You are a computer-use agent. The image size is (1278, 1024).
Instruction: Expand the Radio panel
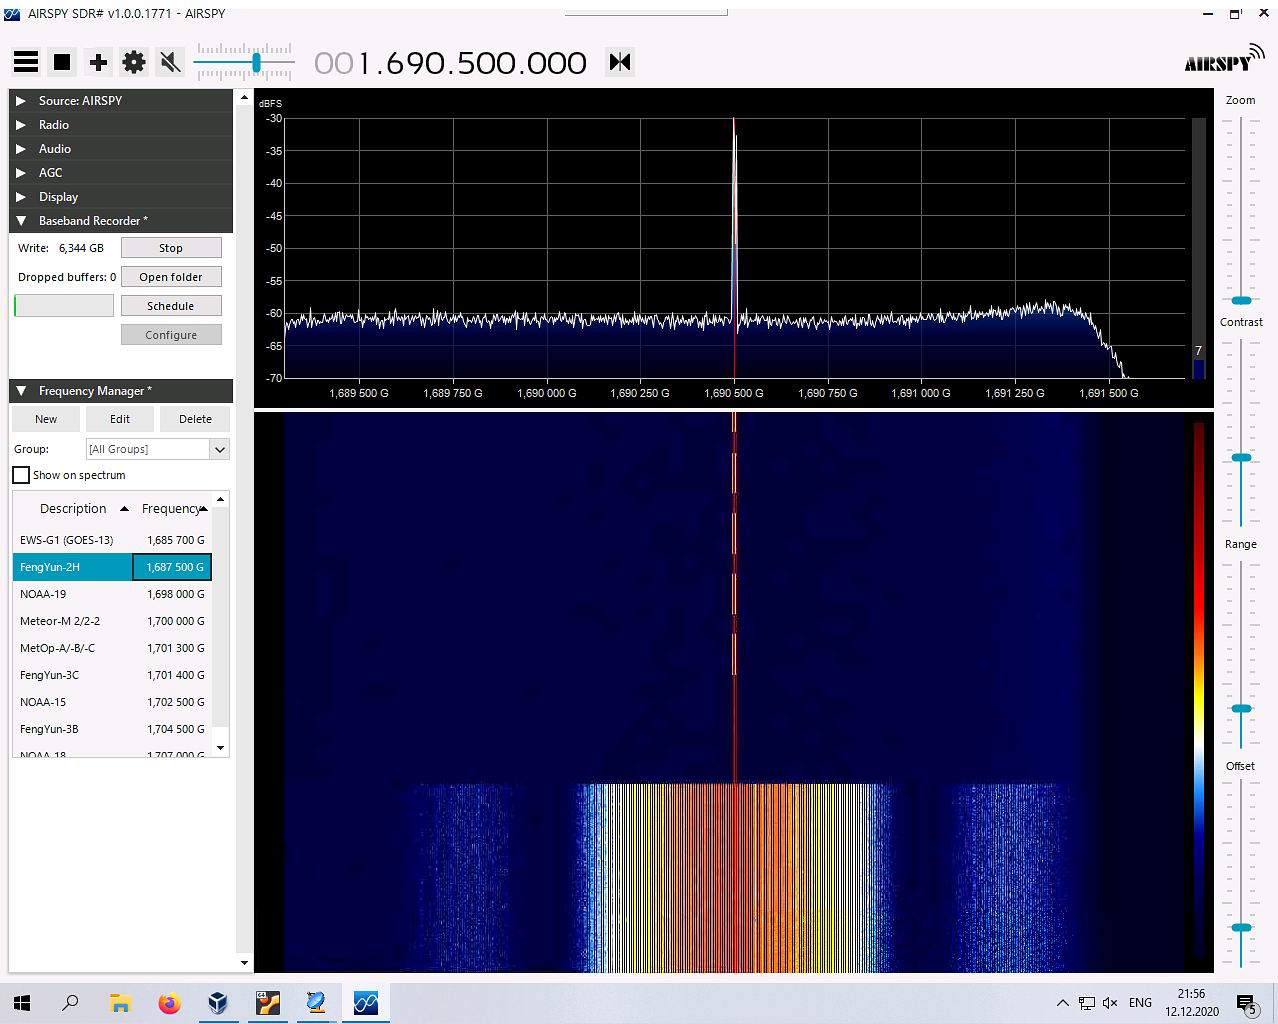[x=121, y=124]
